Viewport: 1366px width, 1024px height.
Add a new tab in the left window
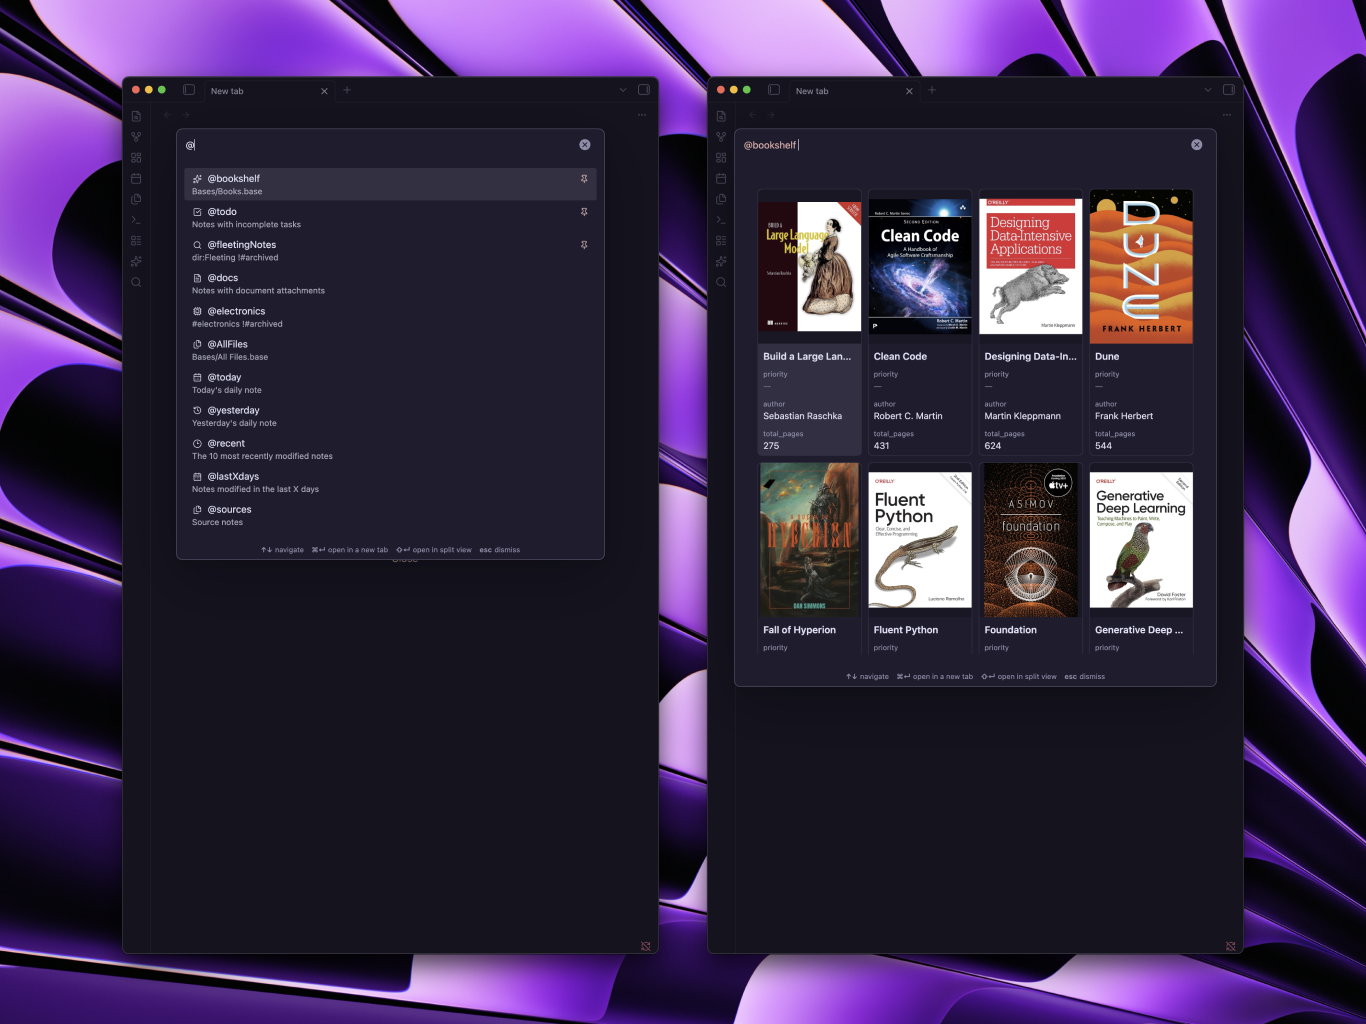pyautogui.click(x=347, y=90)
